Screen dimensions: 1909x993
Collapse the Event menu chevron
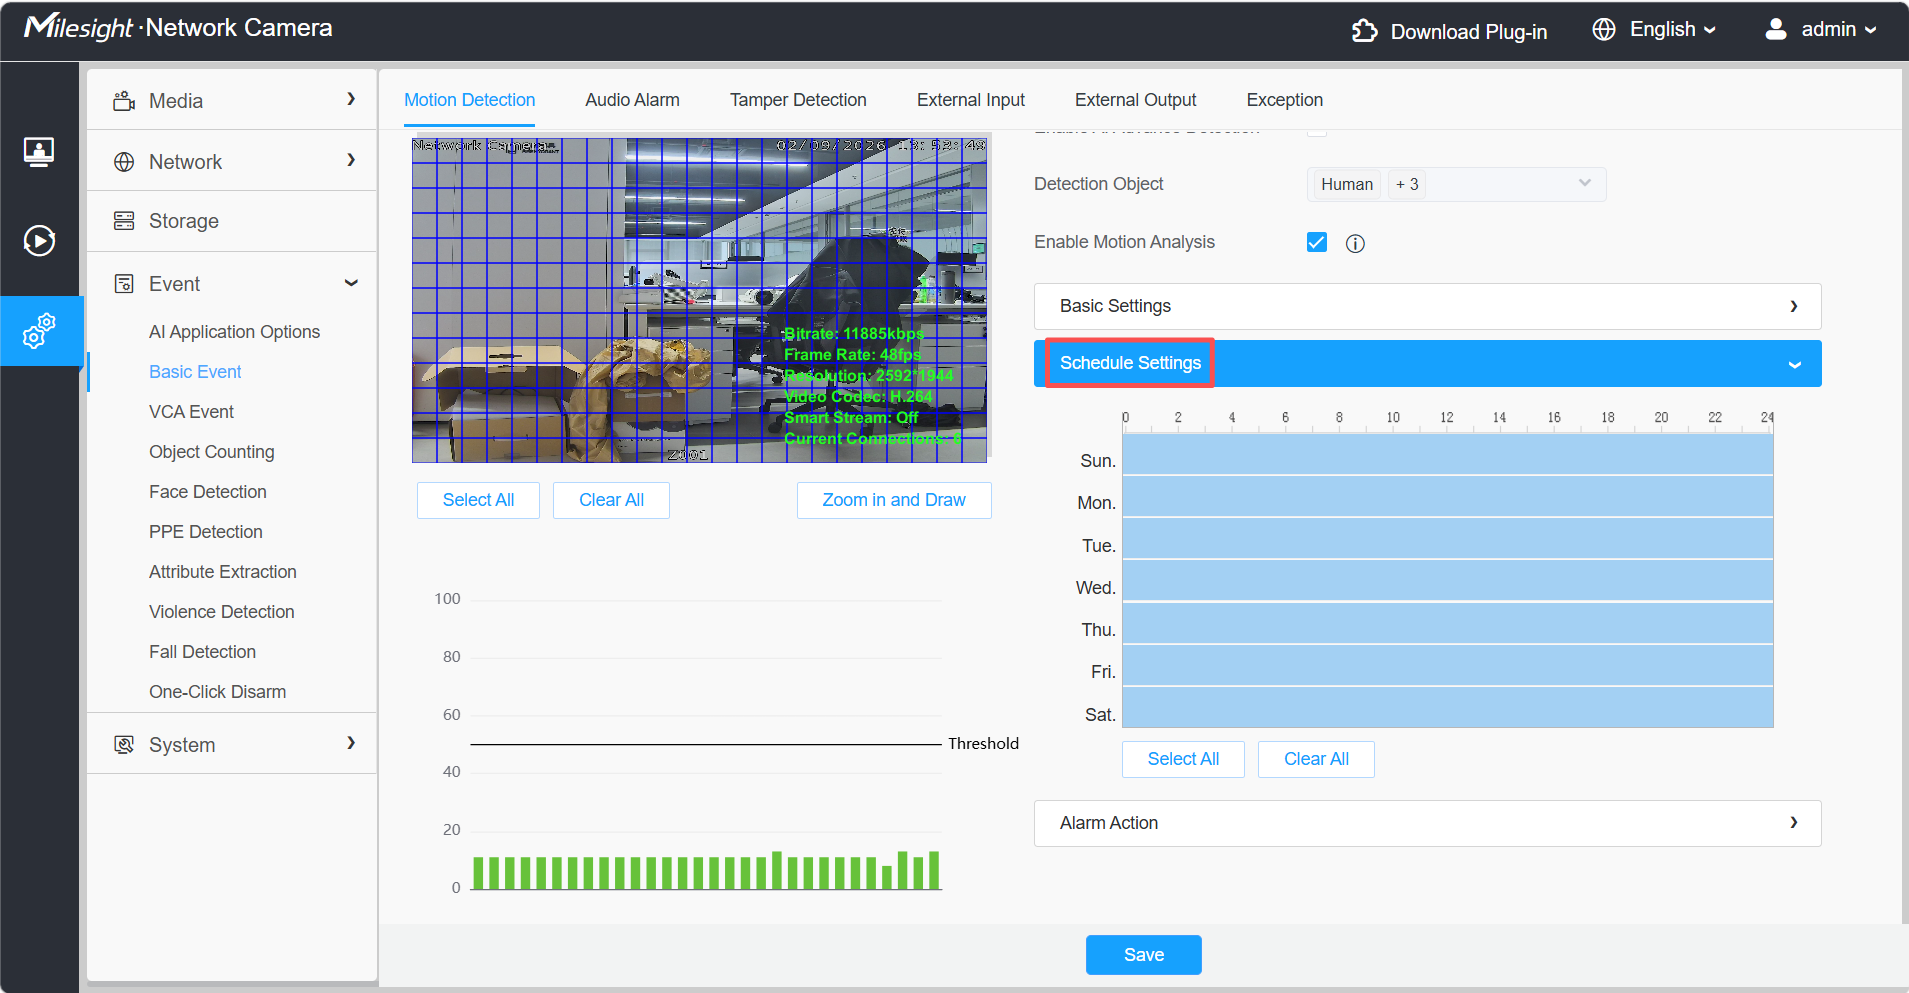[x=351, y=283]
